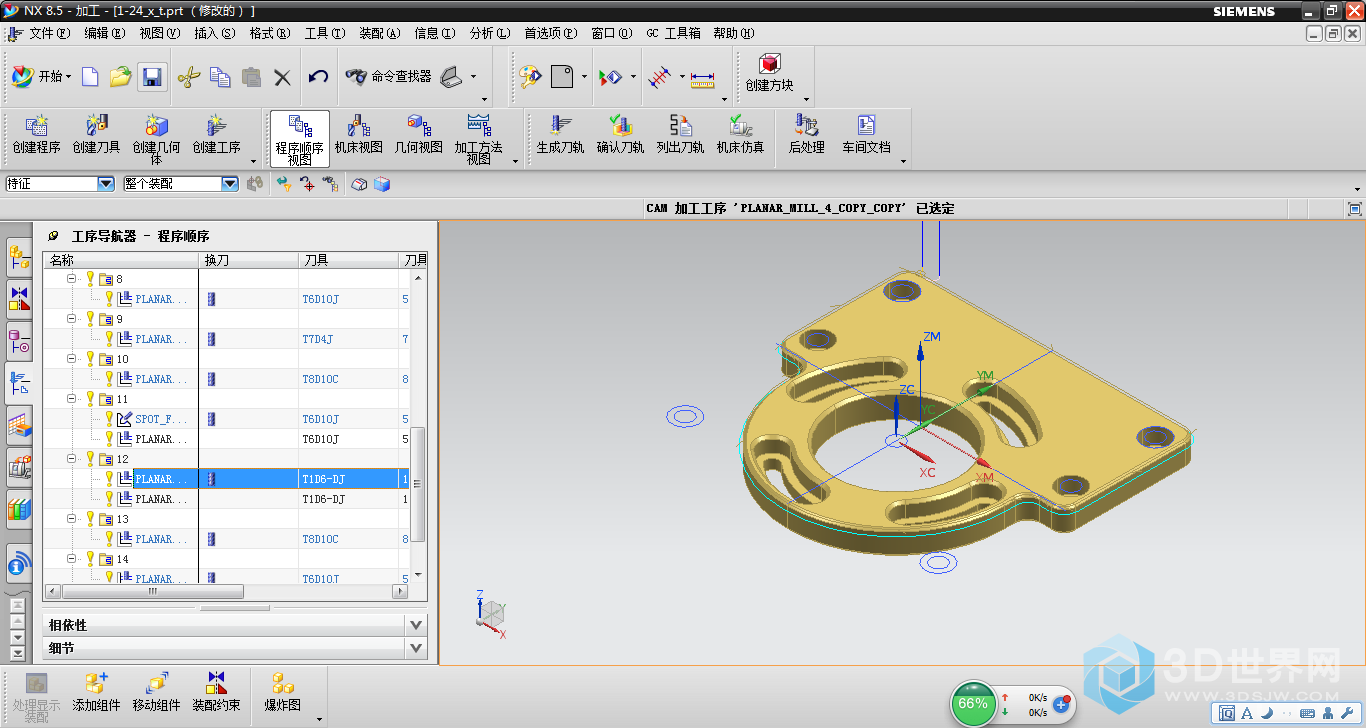This screenshot has height=728, width=1366.
Task: Click 装配约束 assembly constraints button
Action: click(x=216, y=692)
